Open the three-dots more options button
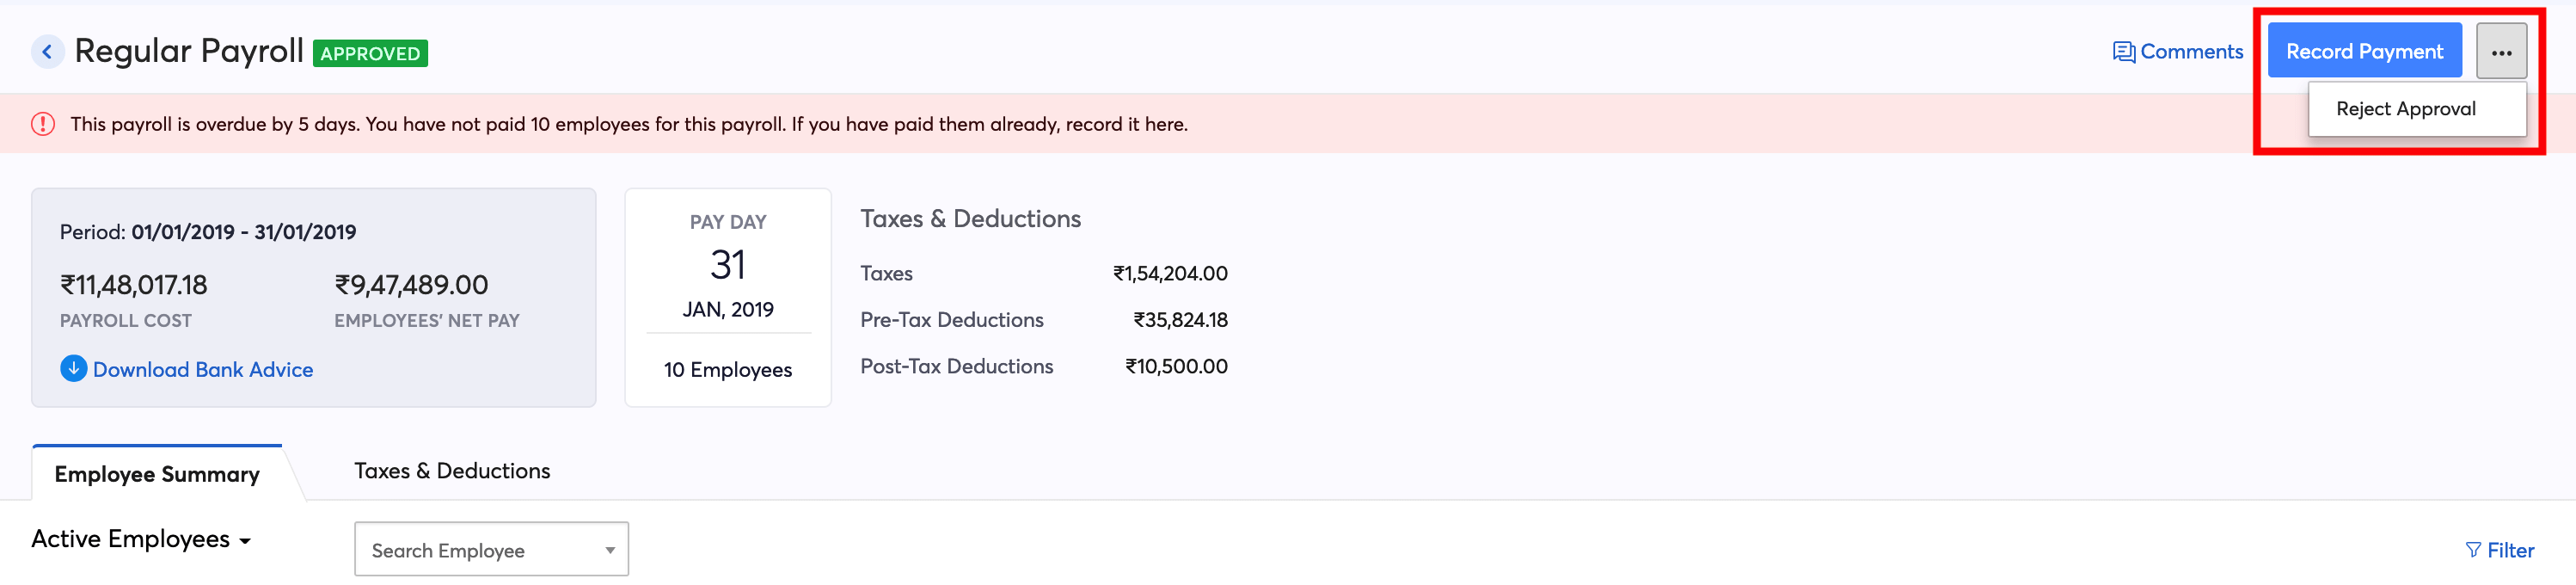 pyautogui.click(x=2500, y=51)
